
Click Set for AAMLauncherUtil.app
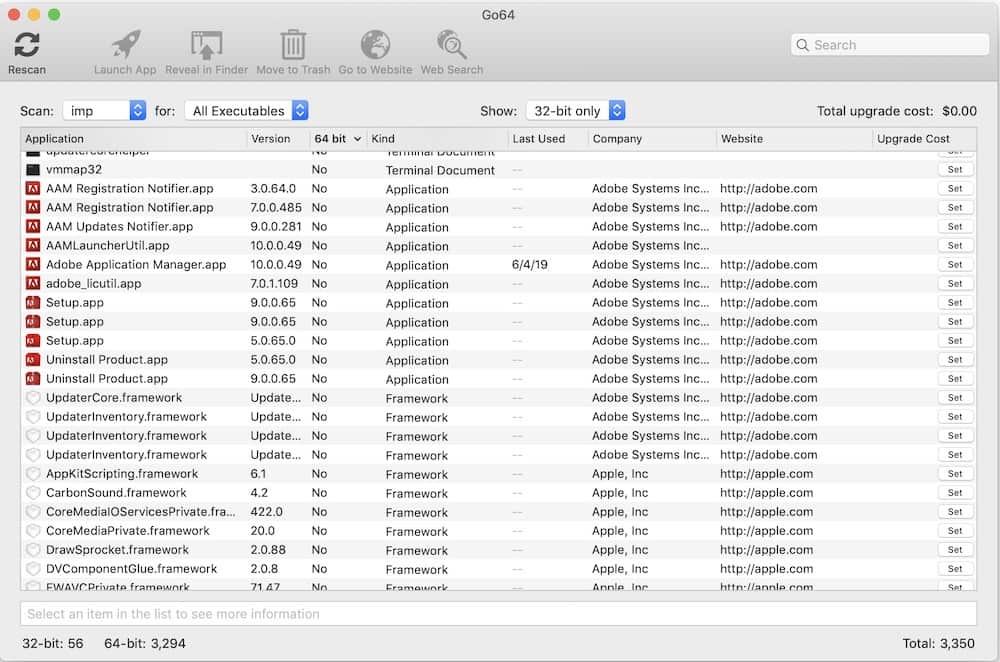click(955, 246)
